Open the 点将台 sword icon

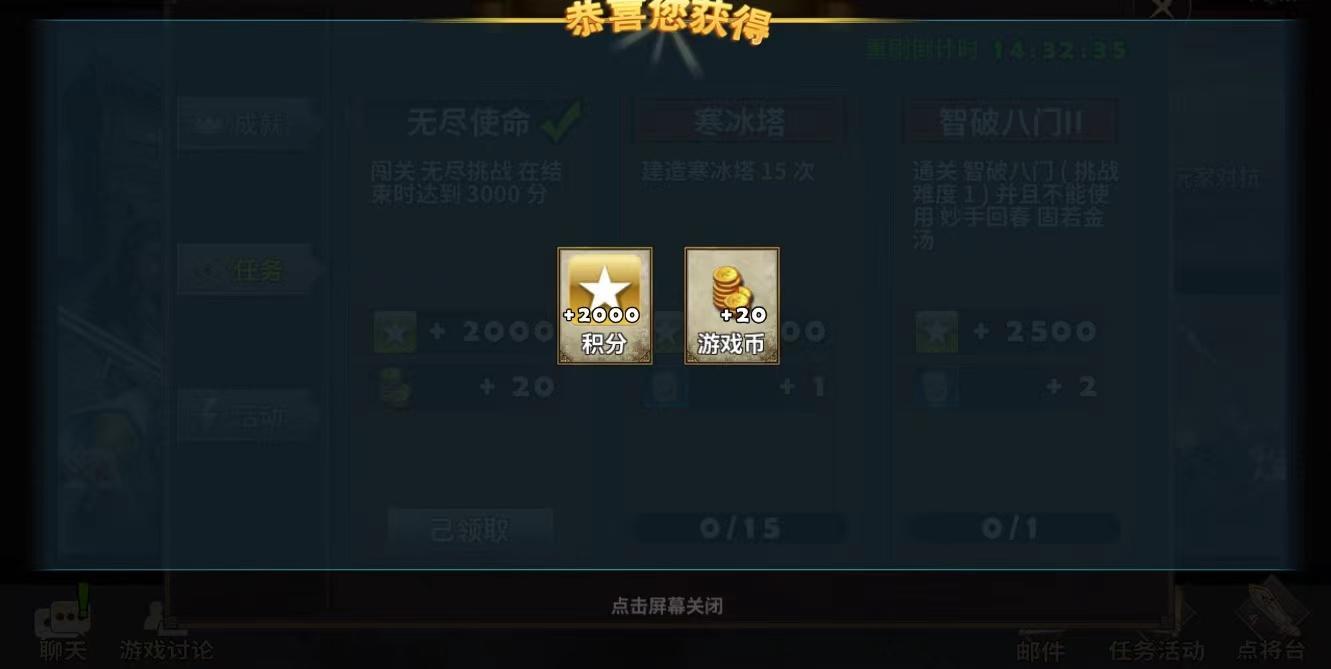[1271, 622]
